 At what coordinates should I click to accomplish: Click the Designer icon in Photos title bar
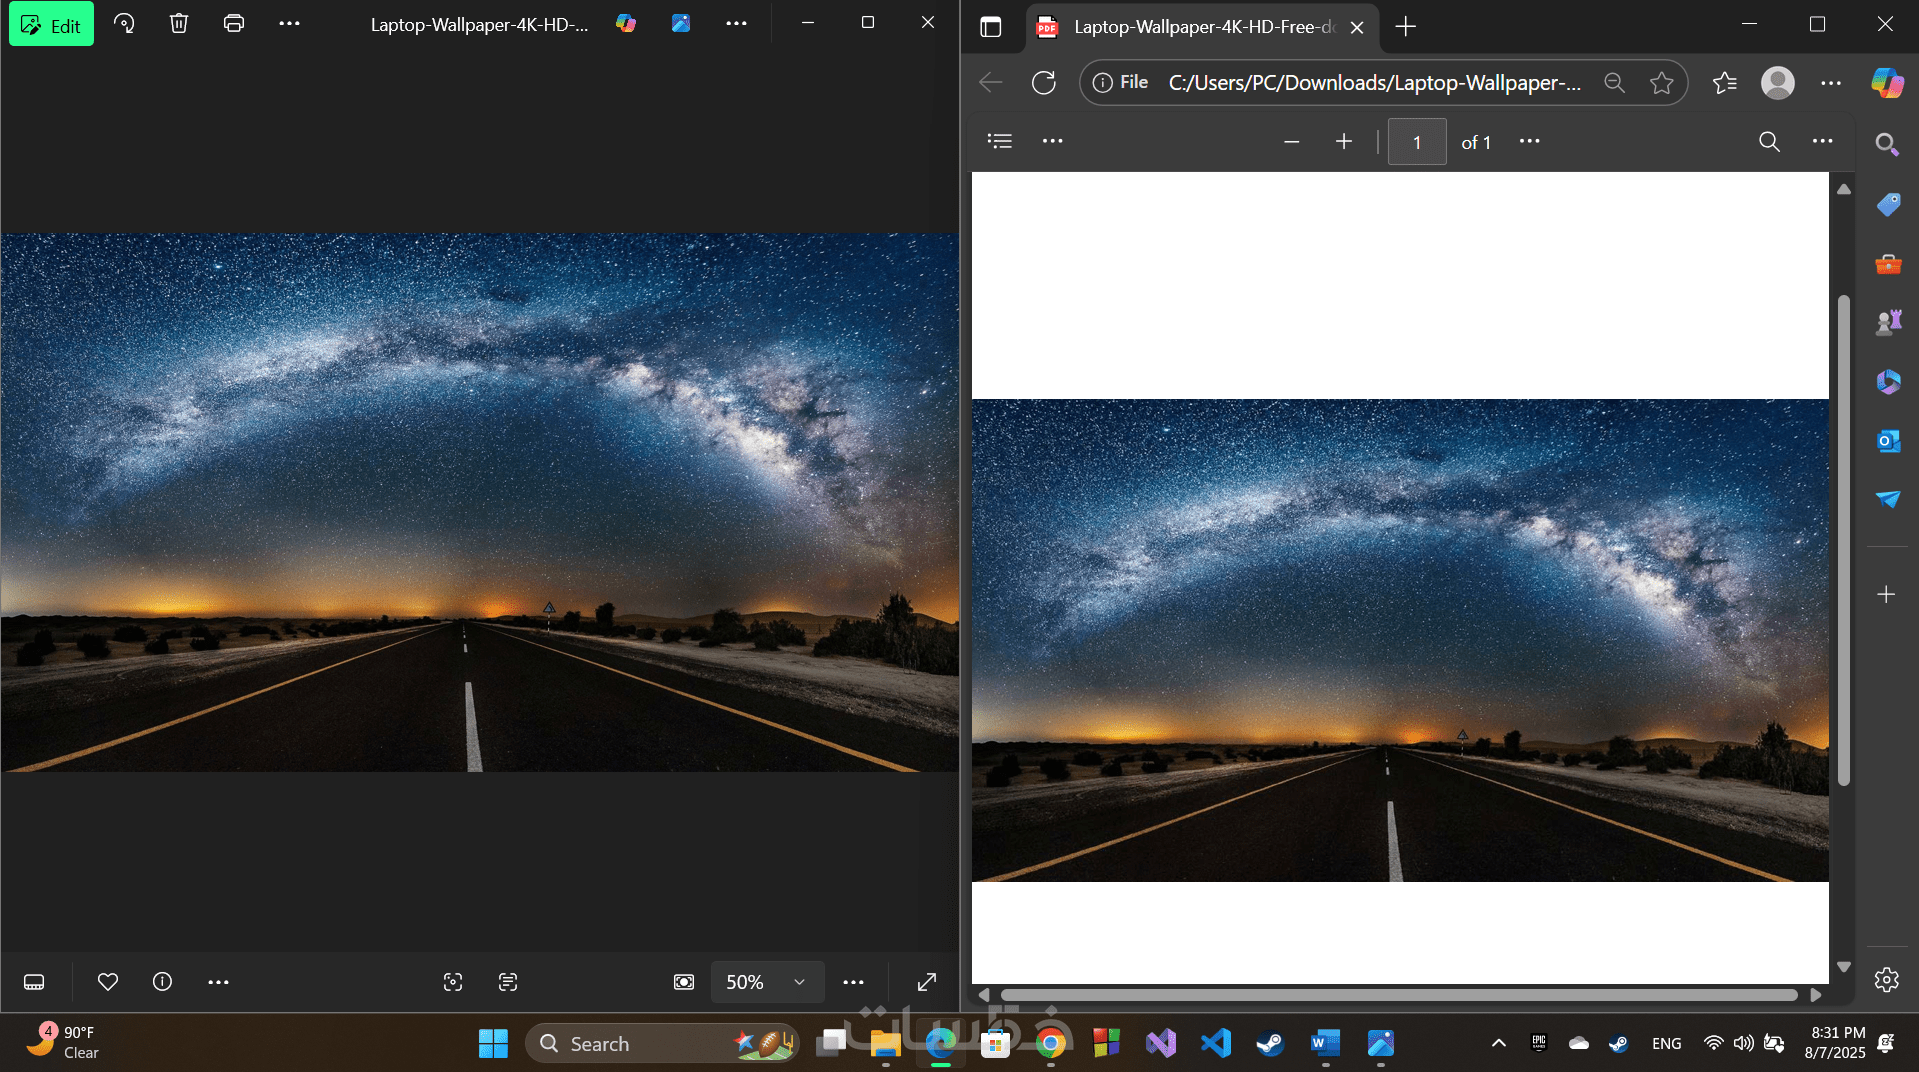(681, 23)
